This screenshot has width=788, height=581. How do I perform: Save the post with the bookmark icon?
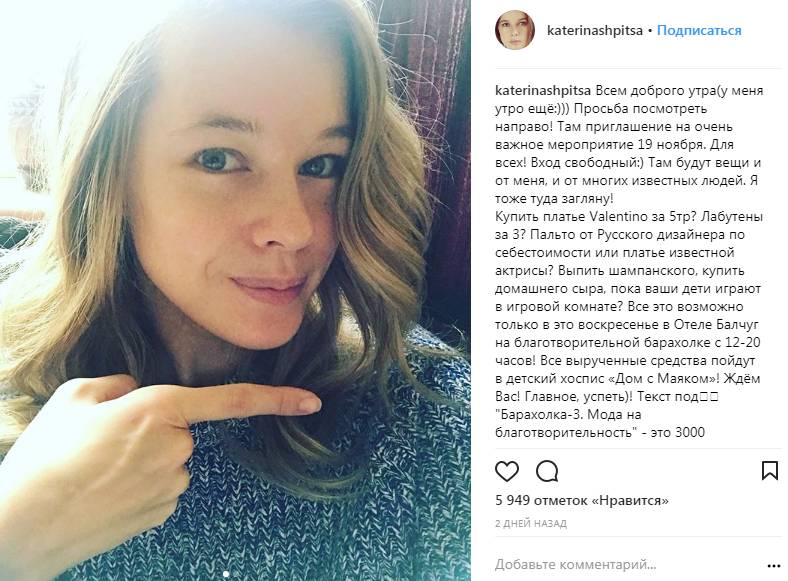(x=769, y=471)
